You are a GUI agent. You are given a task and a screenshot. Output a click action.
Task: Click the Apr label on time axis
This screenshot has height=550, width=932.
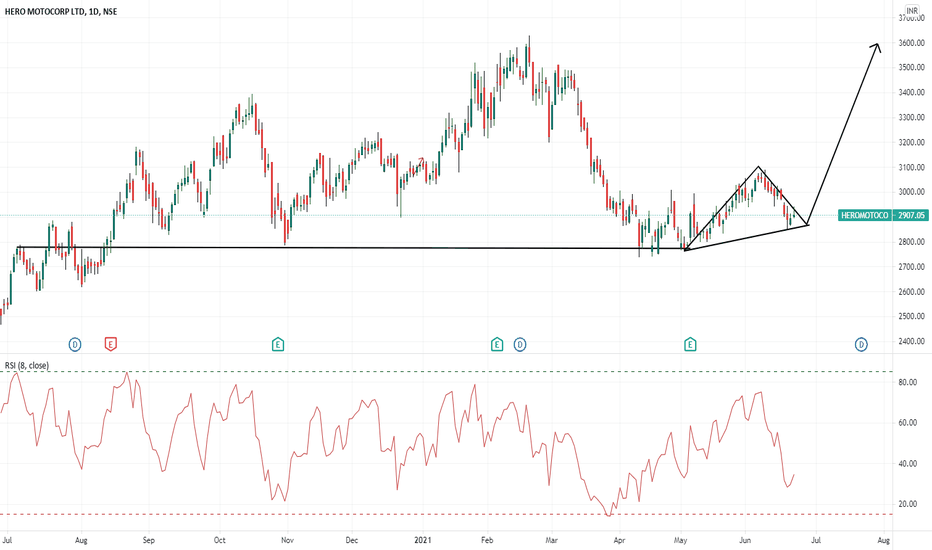pos(619,540)
